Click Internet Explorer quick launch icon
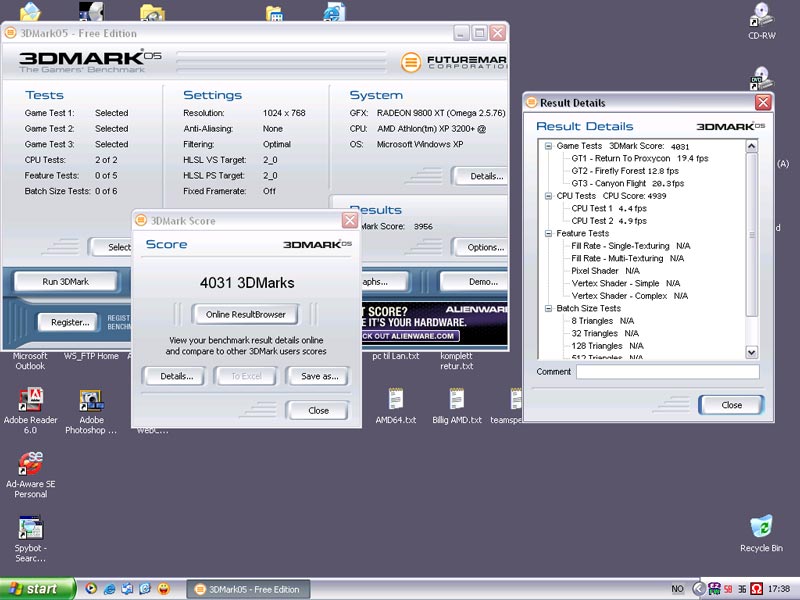 (x=109, y=589)
